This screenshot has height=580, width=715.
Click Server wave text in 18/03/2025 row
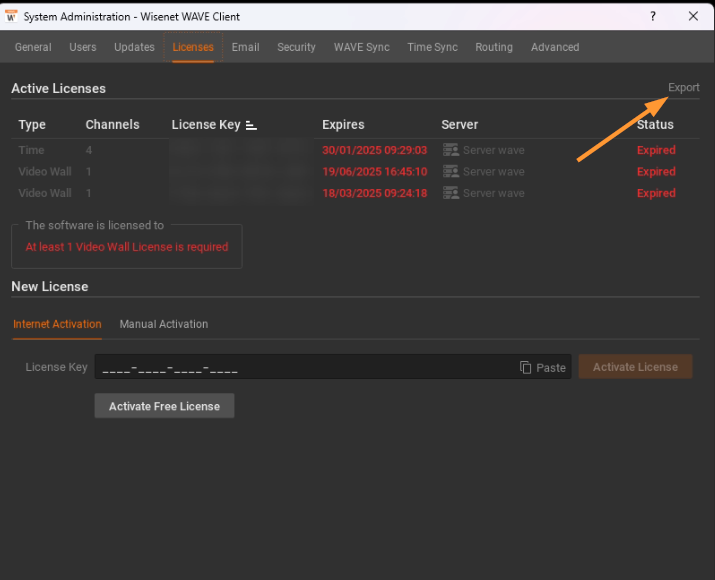click(x=494, y=193)
